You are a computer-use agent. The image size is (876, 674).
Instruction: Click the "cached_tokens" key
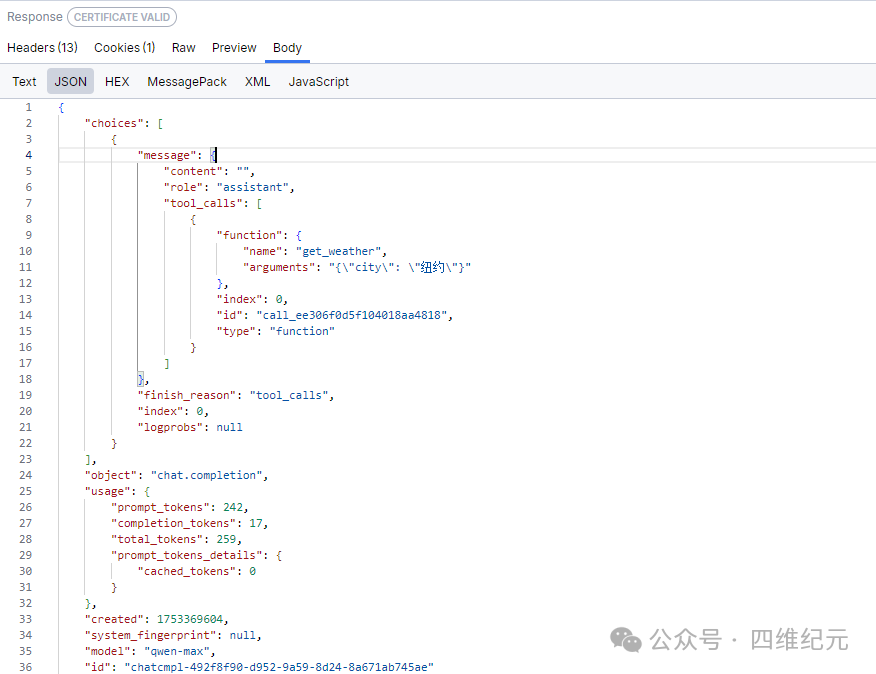tap(187, 572)
